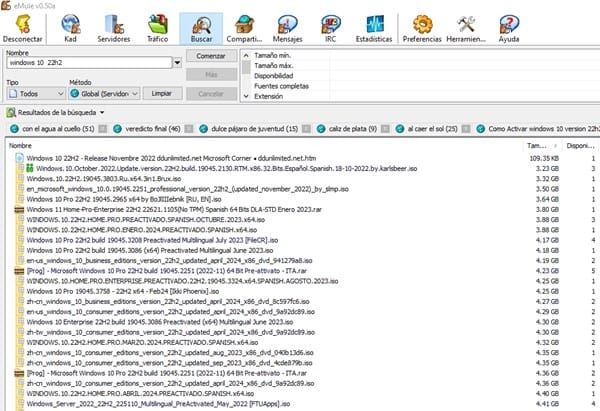The height and width of the screenshot is (411, 600).
Task: Click the Limpiar button
Action: pyautogui.click(x=161, y=93)
